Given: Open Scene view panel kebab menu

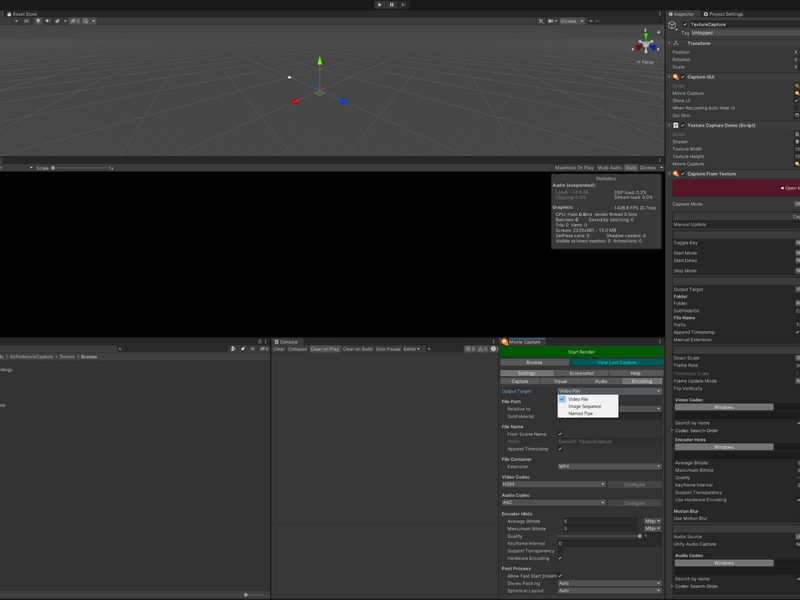Looking at the screenshot, I should click(x=660, y=14).
